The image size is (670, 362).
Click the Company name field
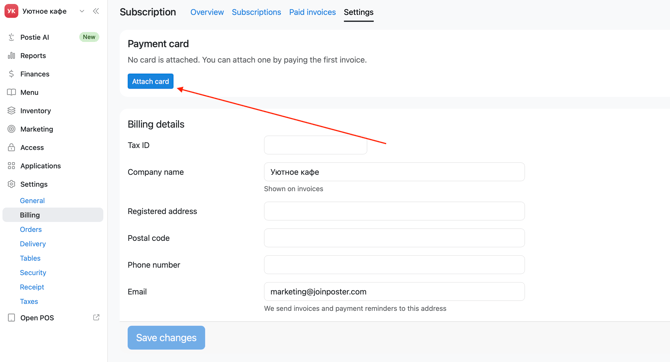pos(394,172)
